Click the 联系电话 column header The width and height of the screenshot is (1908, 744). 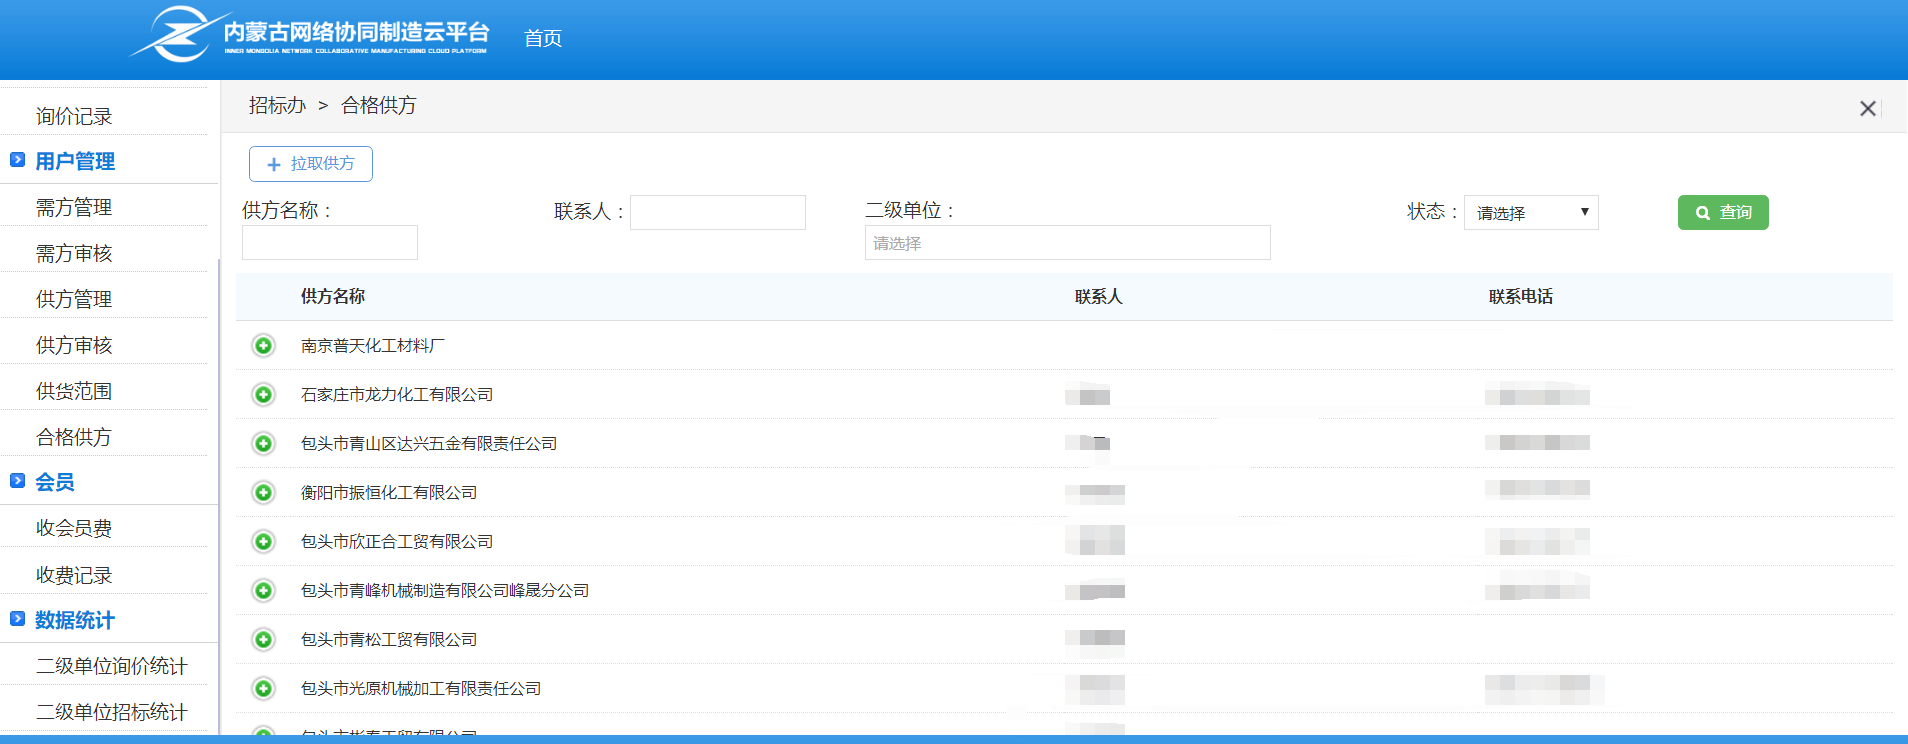click(x=1521, y=296)
